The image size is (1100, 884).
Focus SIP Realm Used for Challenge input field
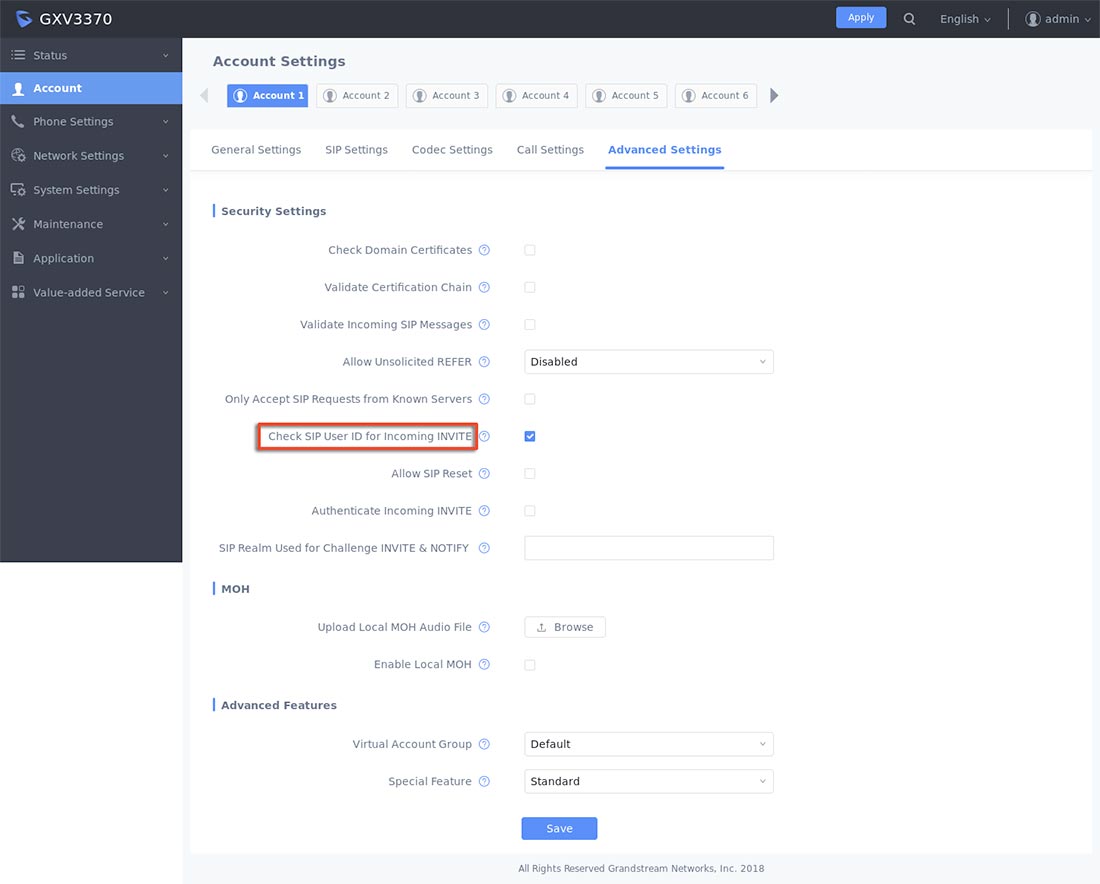click(x=649, y=548)
